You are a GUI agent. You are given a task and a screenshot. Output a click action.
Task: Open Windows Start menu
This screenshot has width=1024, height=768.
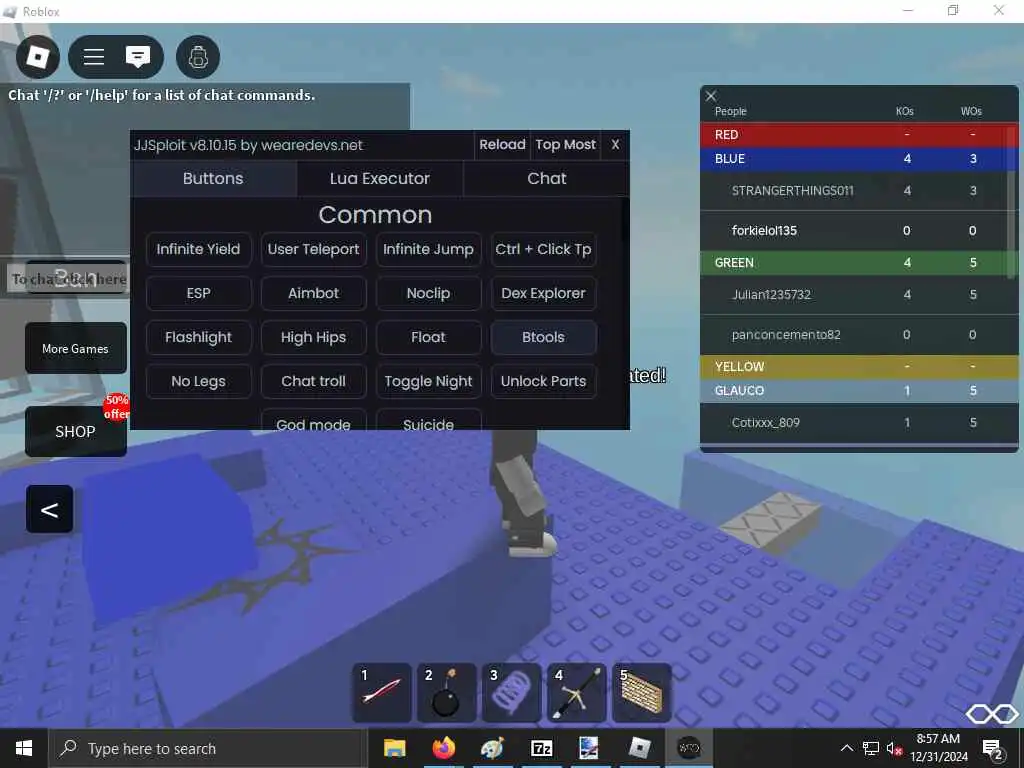[x=24, y=748]
